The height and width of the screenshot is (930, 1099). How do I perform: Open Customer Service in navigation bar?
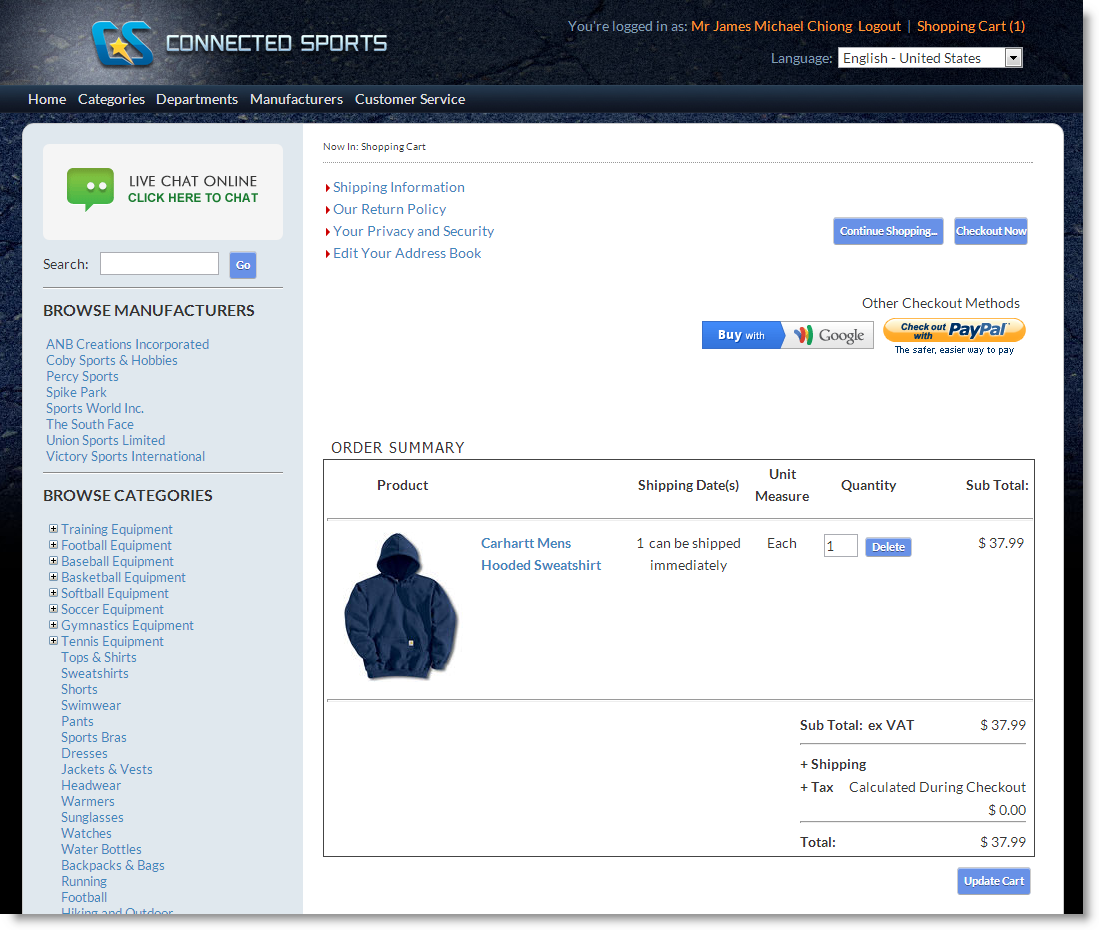410,100
